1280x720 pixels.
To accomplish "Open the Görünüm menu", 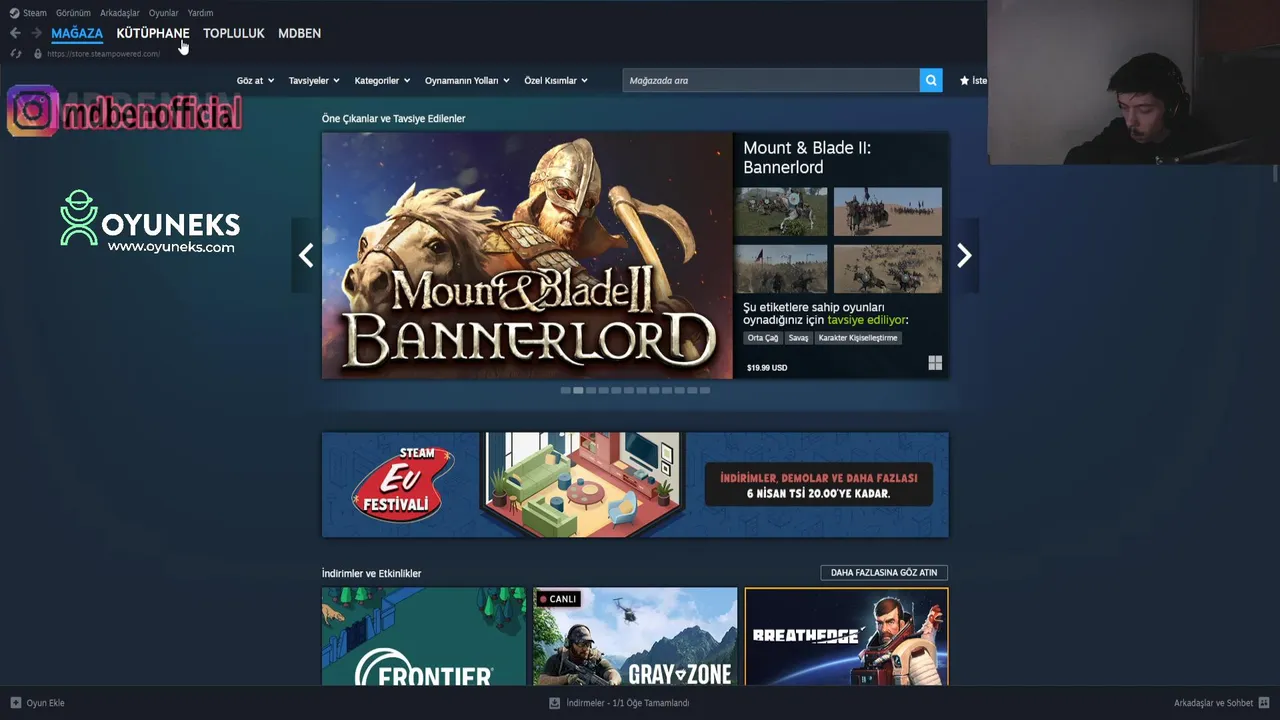I will point(73,13).
